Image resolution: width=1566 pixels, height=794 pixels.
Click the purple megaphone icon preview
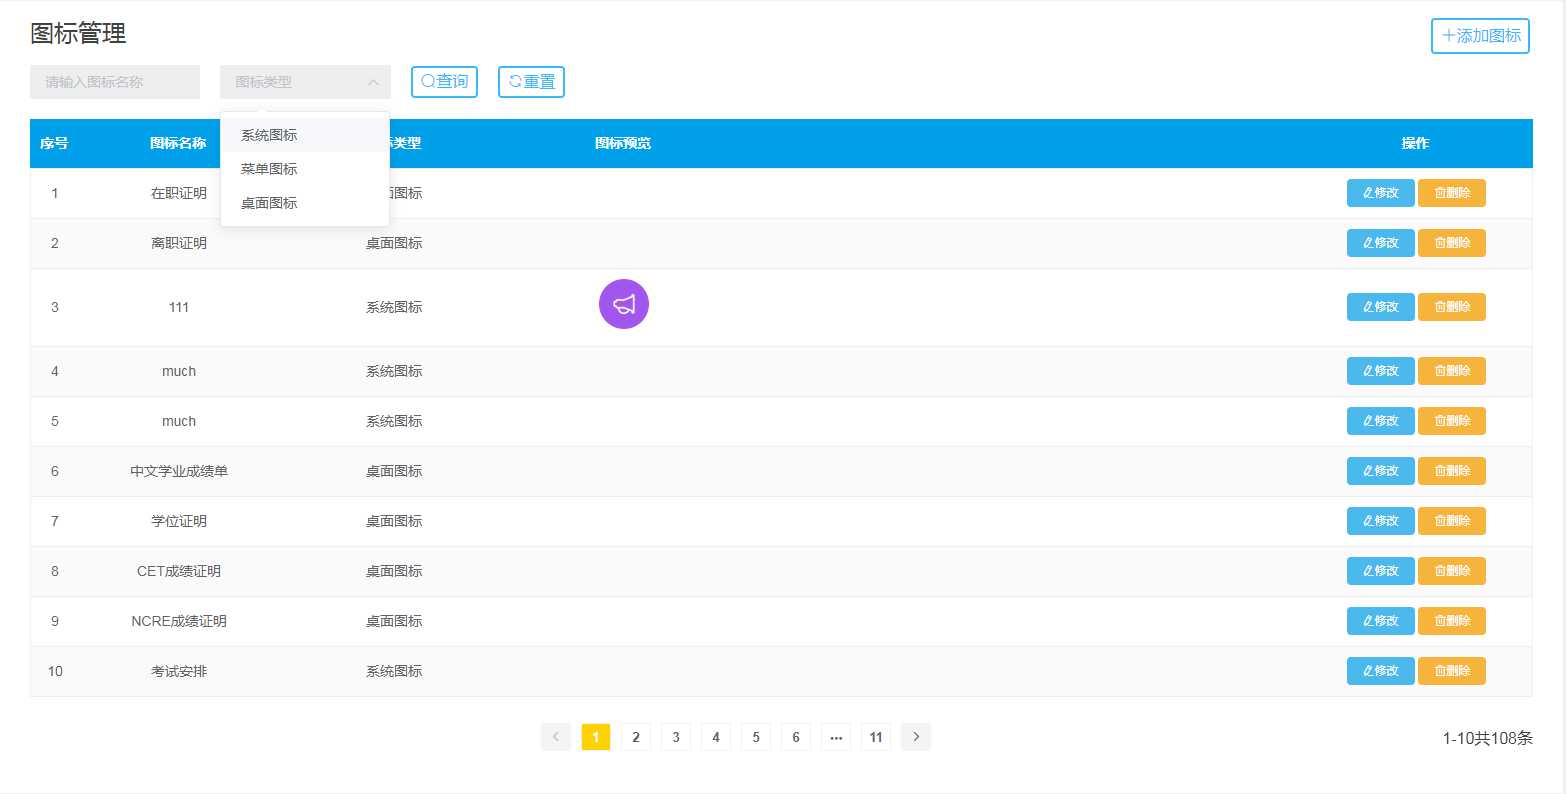click(x=624, y=304)
